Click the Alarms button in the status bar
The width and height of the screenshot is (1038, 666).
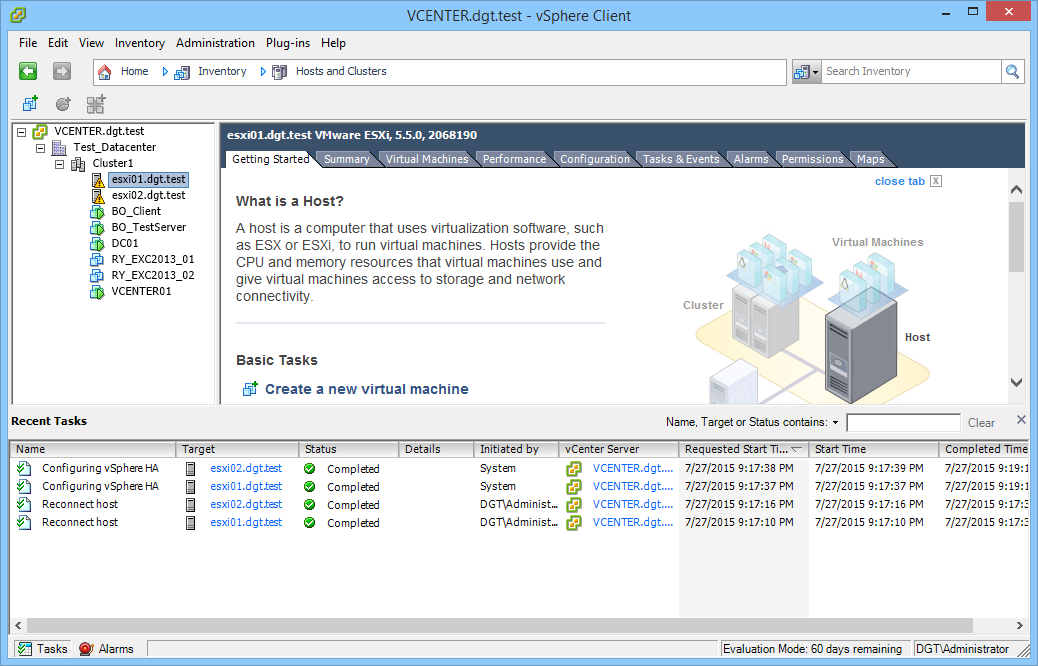click(107, 649)
